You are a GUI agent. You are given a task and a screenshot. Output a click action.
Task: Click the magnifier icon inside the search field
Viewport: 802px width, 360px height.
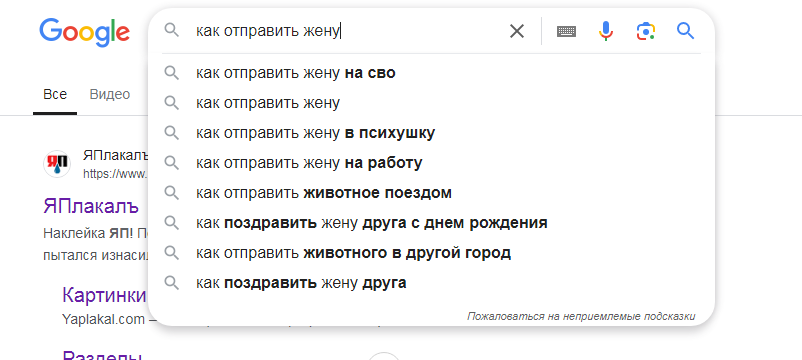point(171,31)
